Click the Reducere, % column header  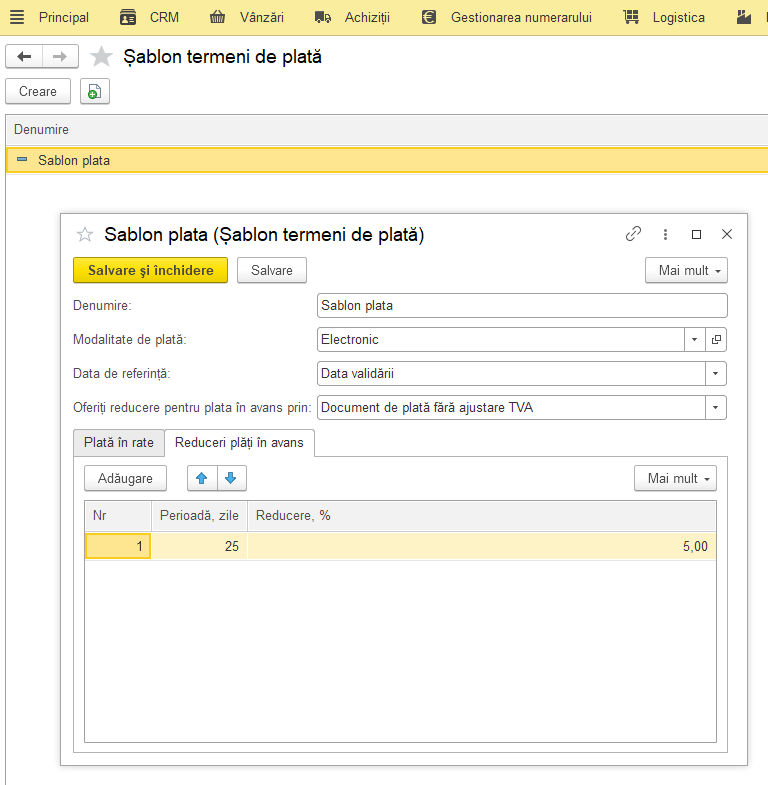(x=482, y=516)
